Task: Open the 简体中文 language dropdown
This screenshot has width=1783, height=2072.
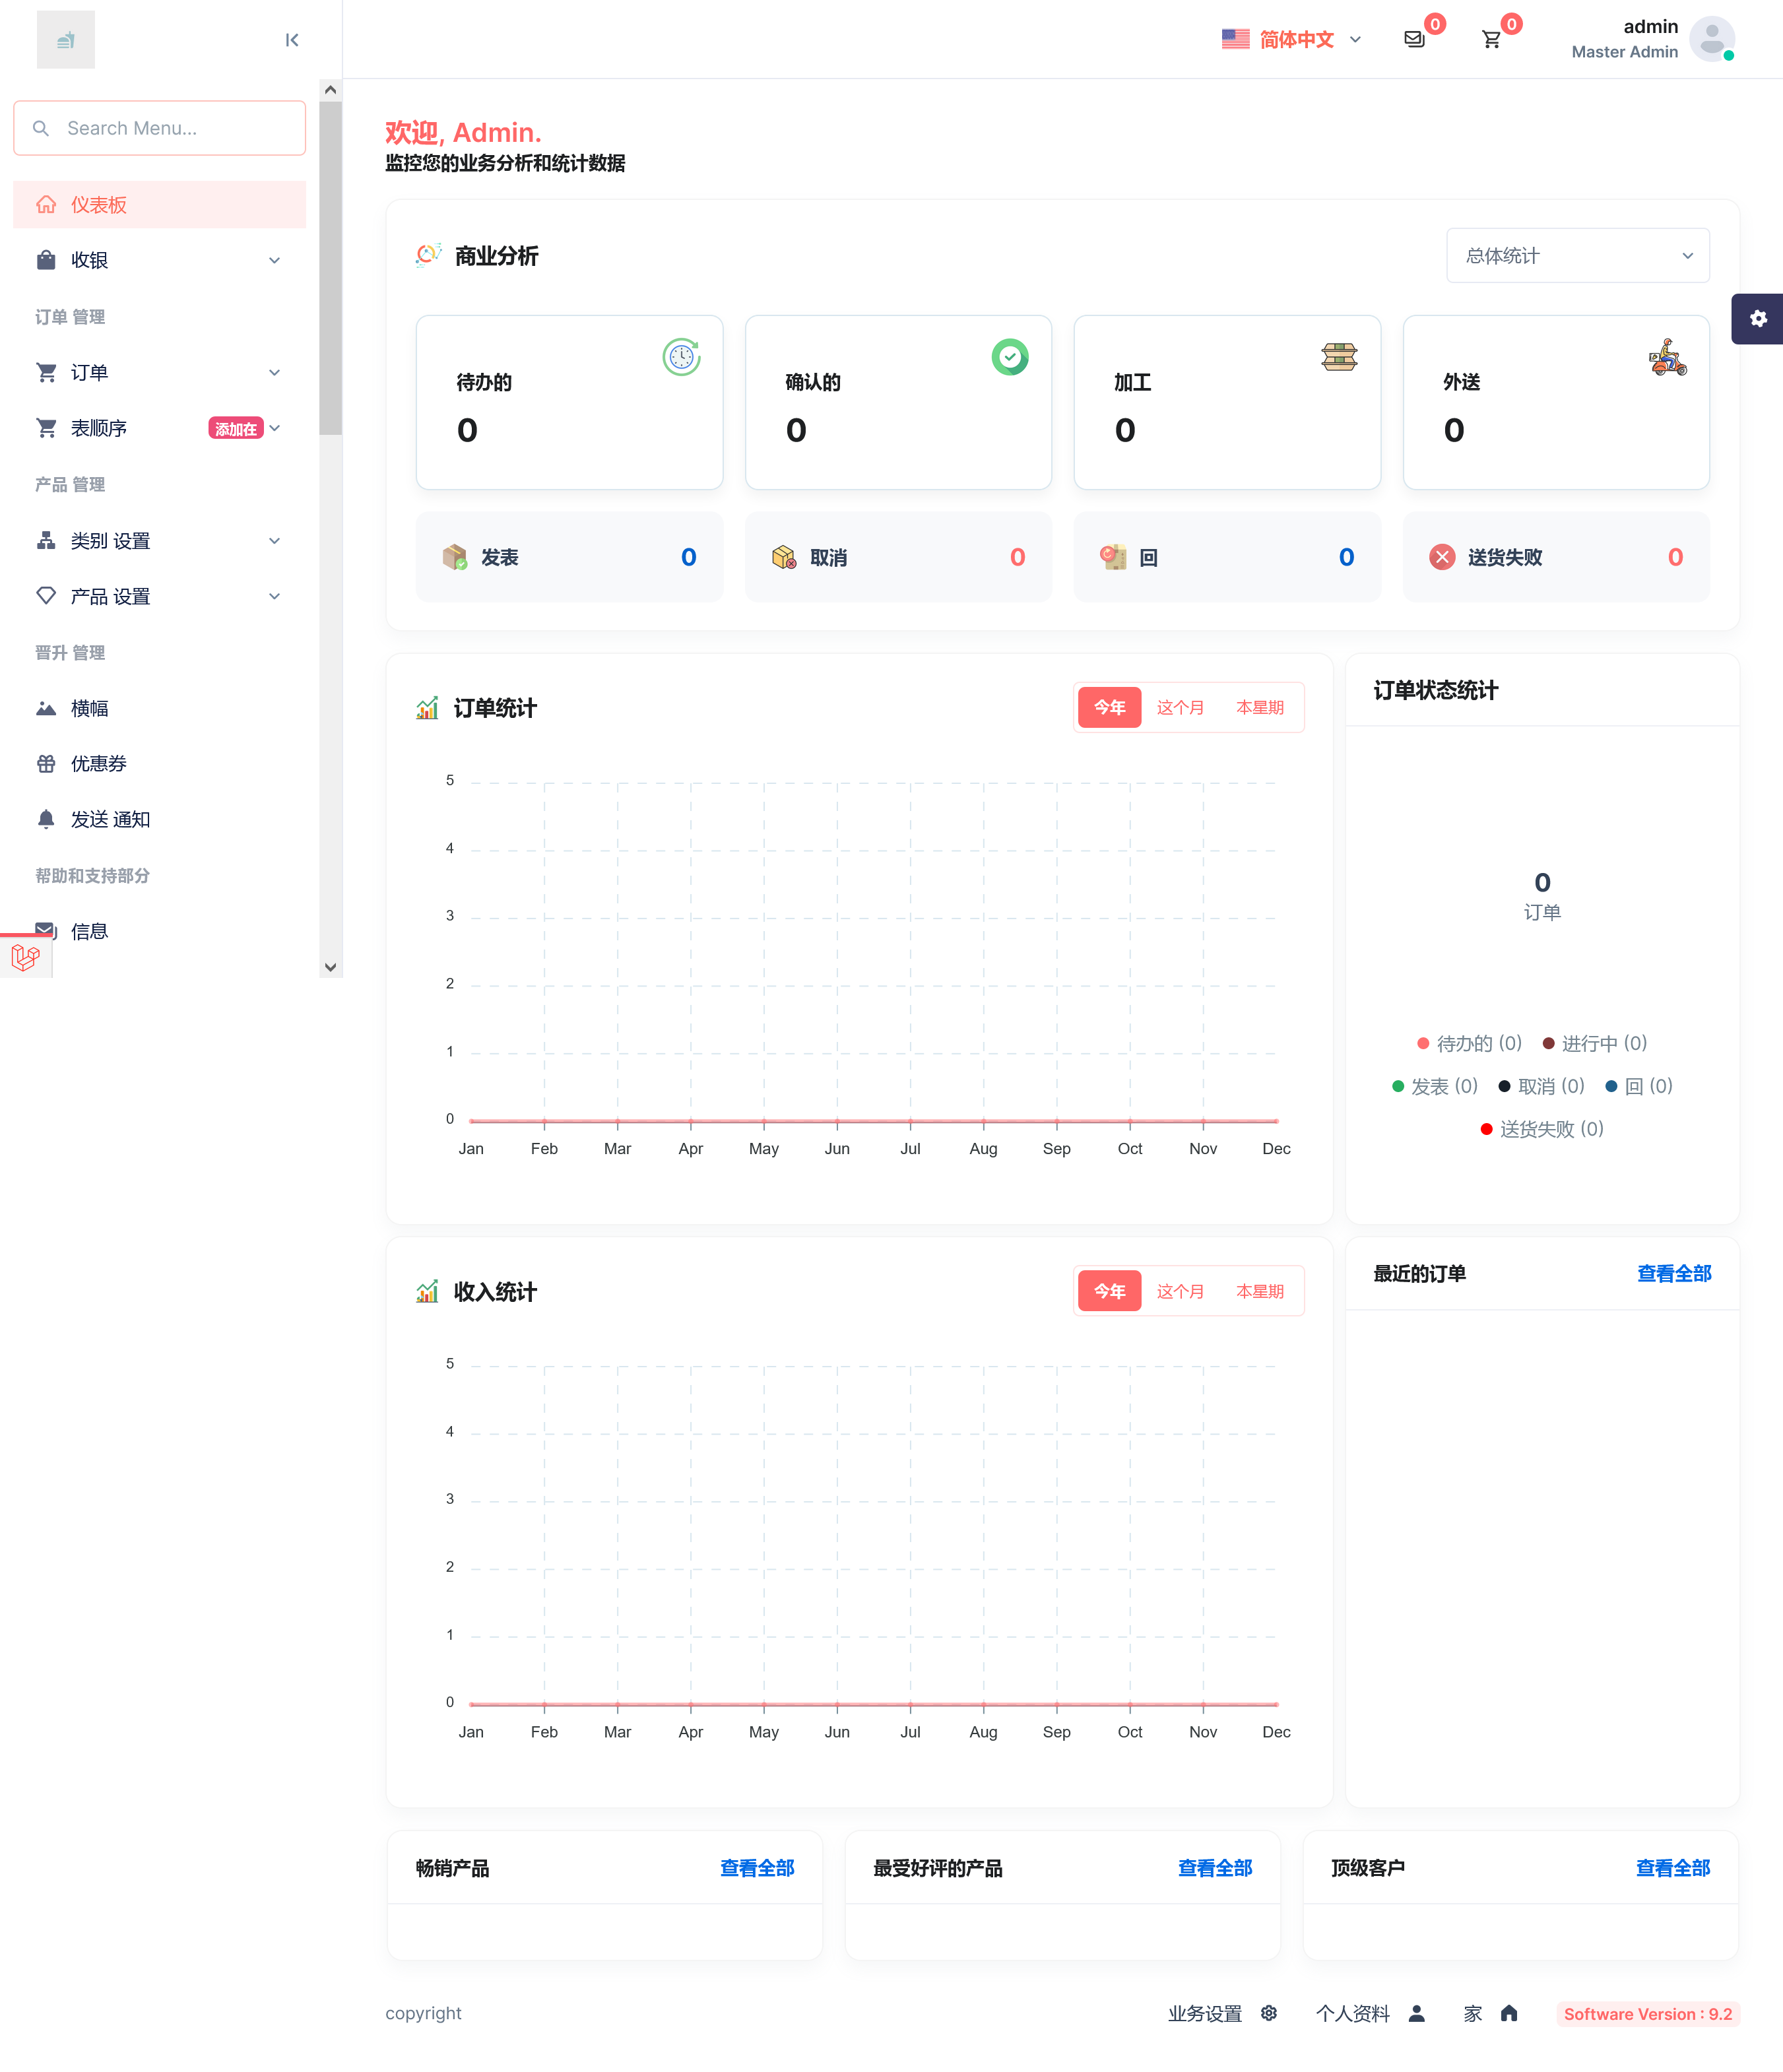Action: pos(1292,39)
